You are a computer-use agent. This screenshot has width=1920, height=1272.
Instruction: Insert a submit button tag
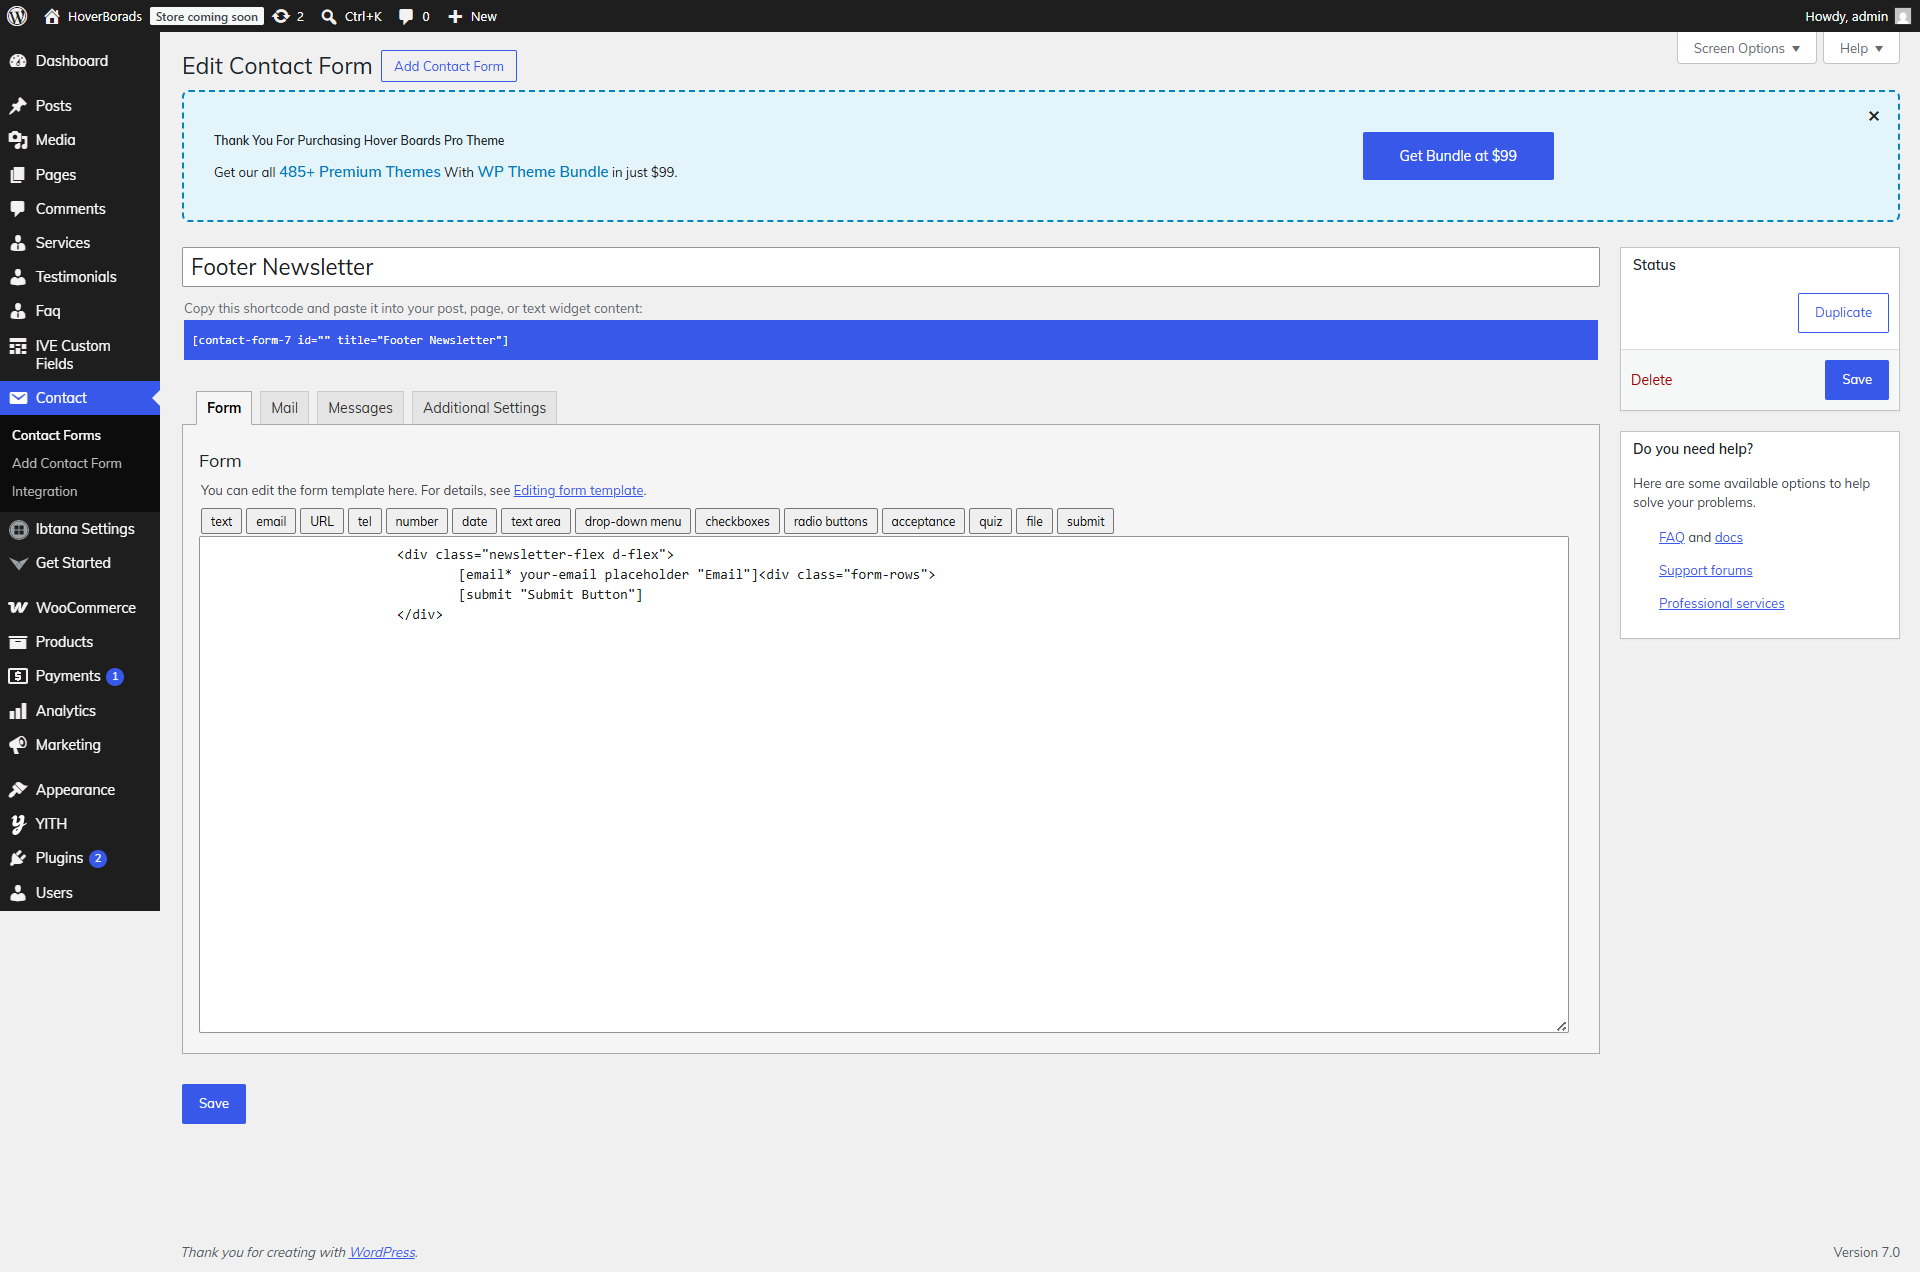1085,521
